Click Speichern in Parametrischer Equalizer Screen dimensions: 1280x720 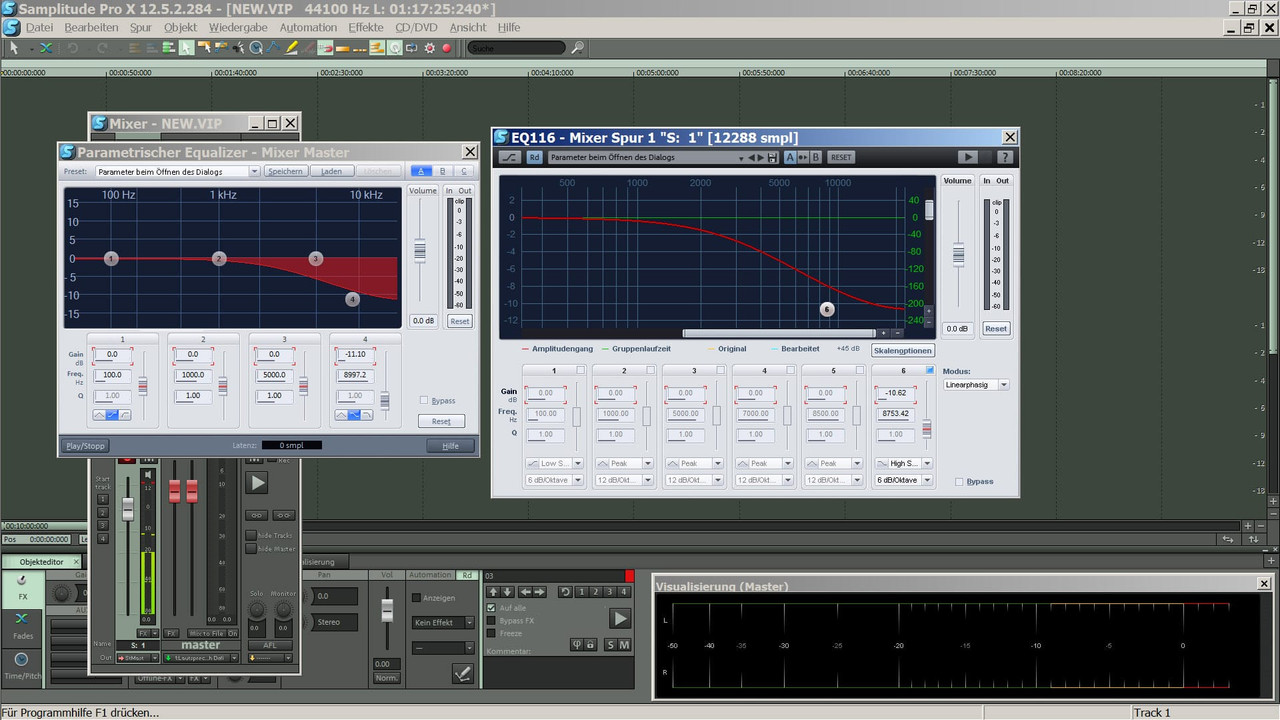(x=285, y=171)
